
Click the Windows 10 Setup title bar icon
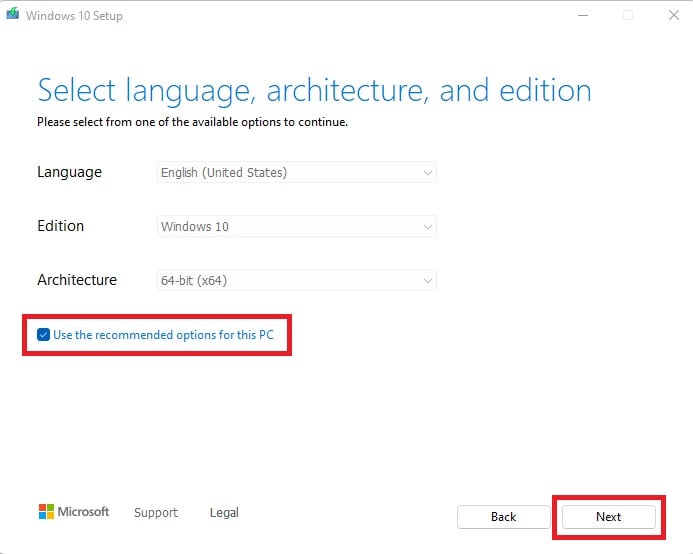[x=13, y=15]
